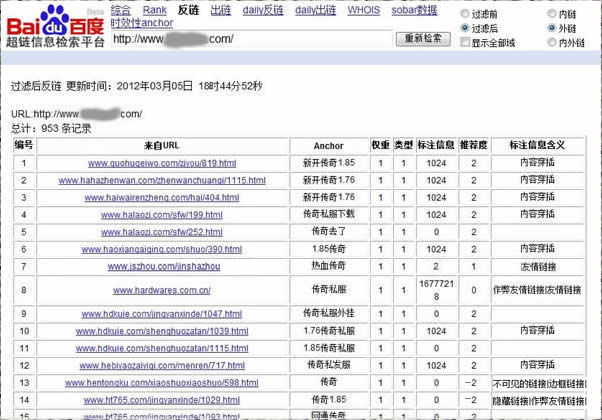602x420 pixels.
Task: Click anchor cell 传奇私服下载
Action: (x=329, y=214)
